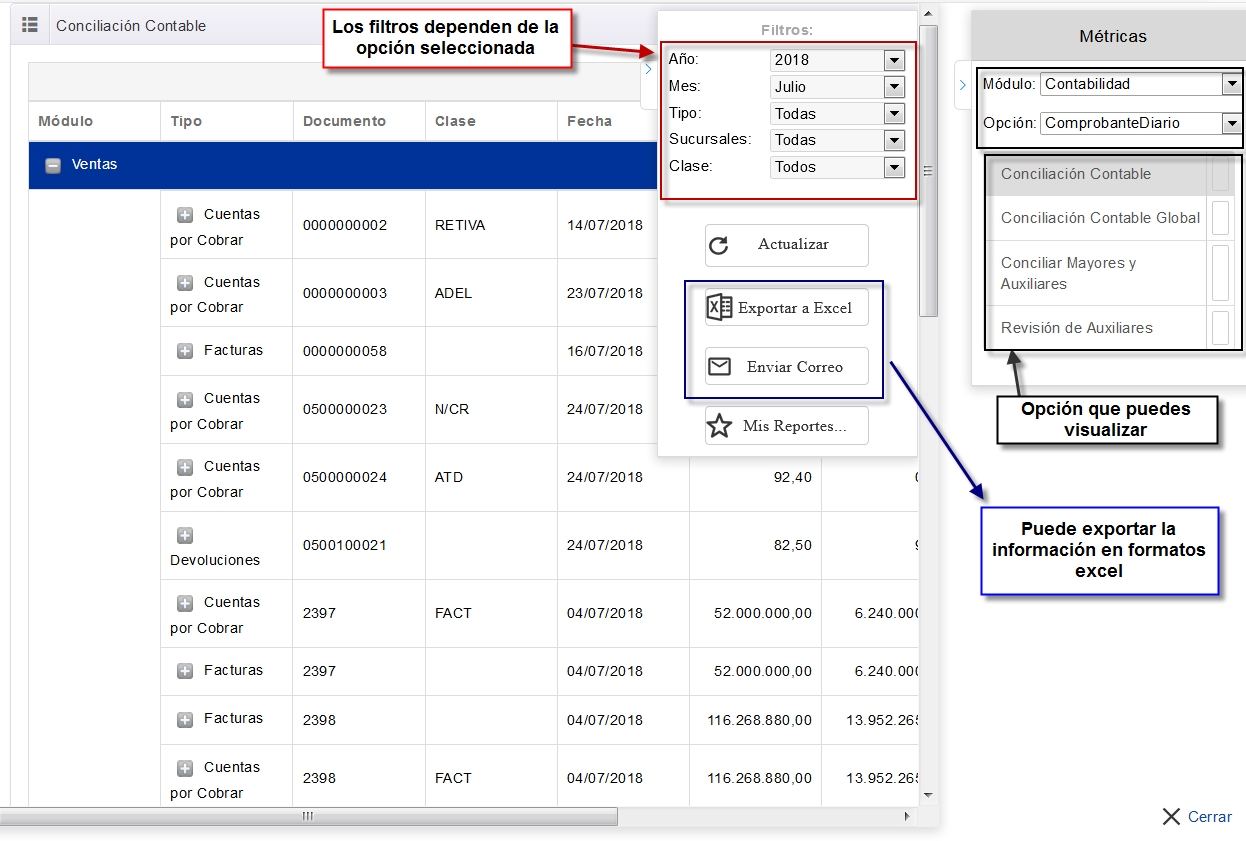The width and height of the screenshot is (1246, 841).
Task: Open the Opción dropdown showing ComprobanteDiario
Action: tap(1231, 123)
